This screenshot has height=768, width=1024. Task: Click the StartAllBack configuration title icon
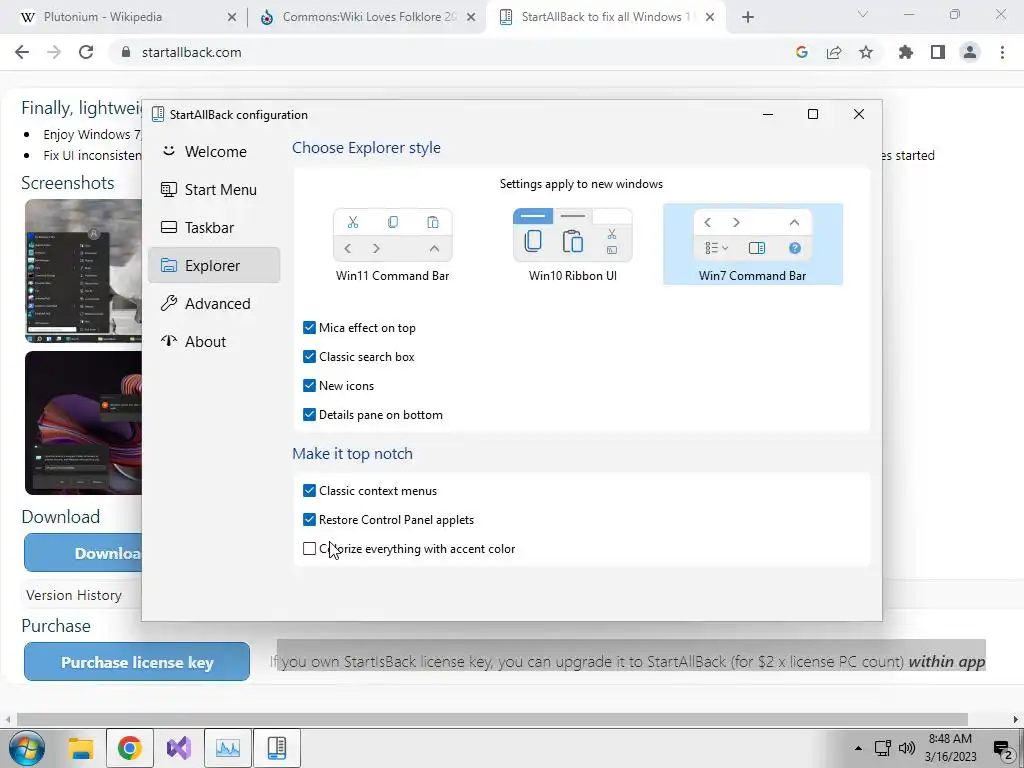click(x=157, y=114)
